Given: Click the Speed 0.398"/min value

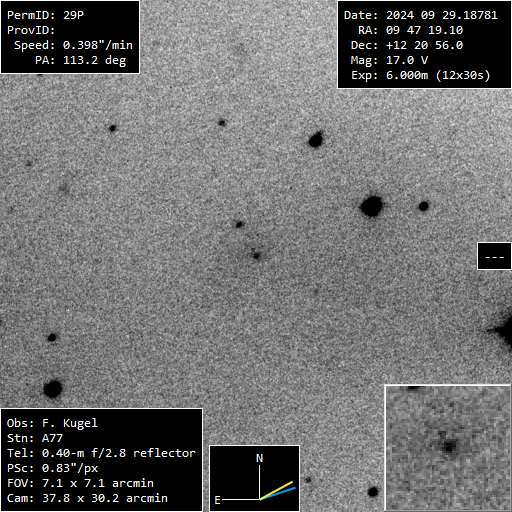Looking at the screenshot, I should 98,45.
